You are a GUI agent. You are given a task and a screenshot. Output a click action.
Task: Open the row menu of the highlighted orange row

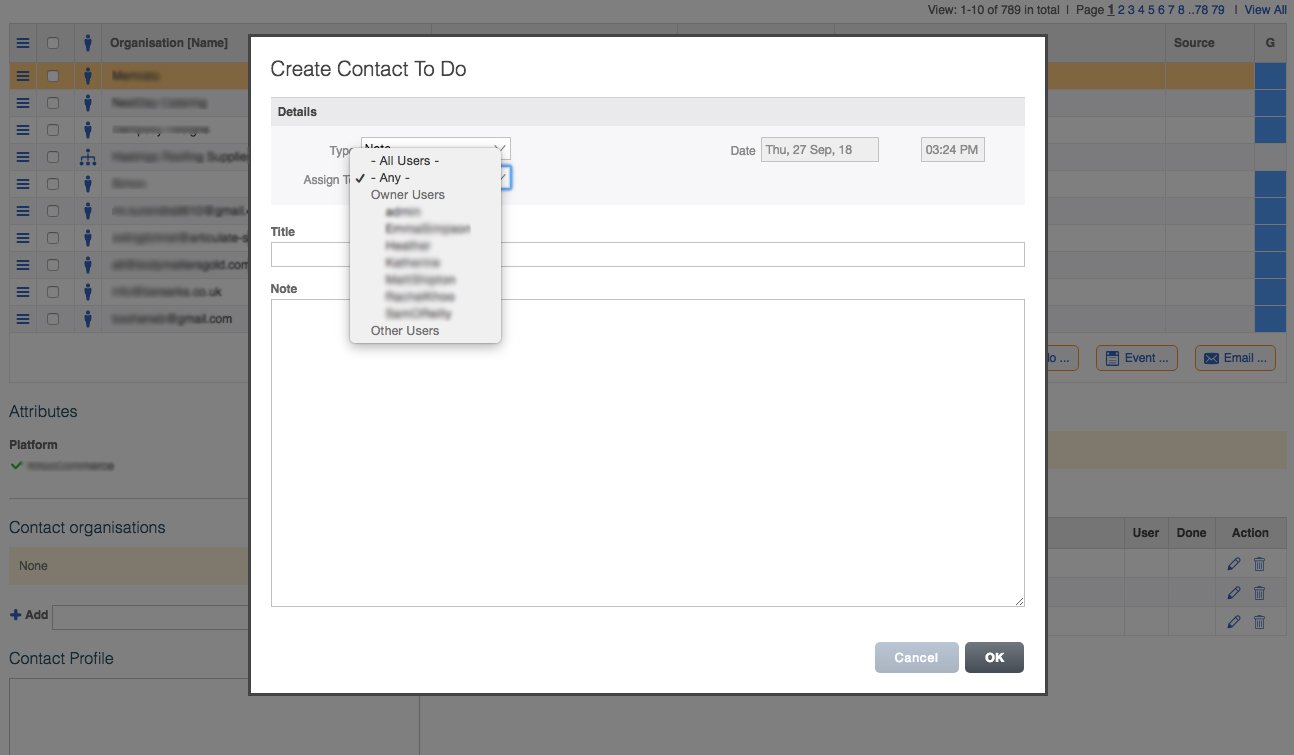tap(22, 75)
